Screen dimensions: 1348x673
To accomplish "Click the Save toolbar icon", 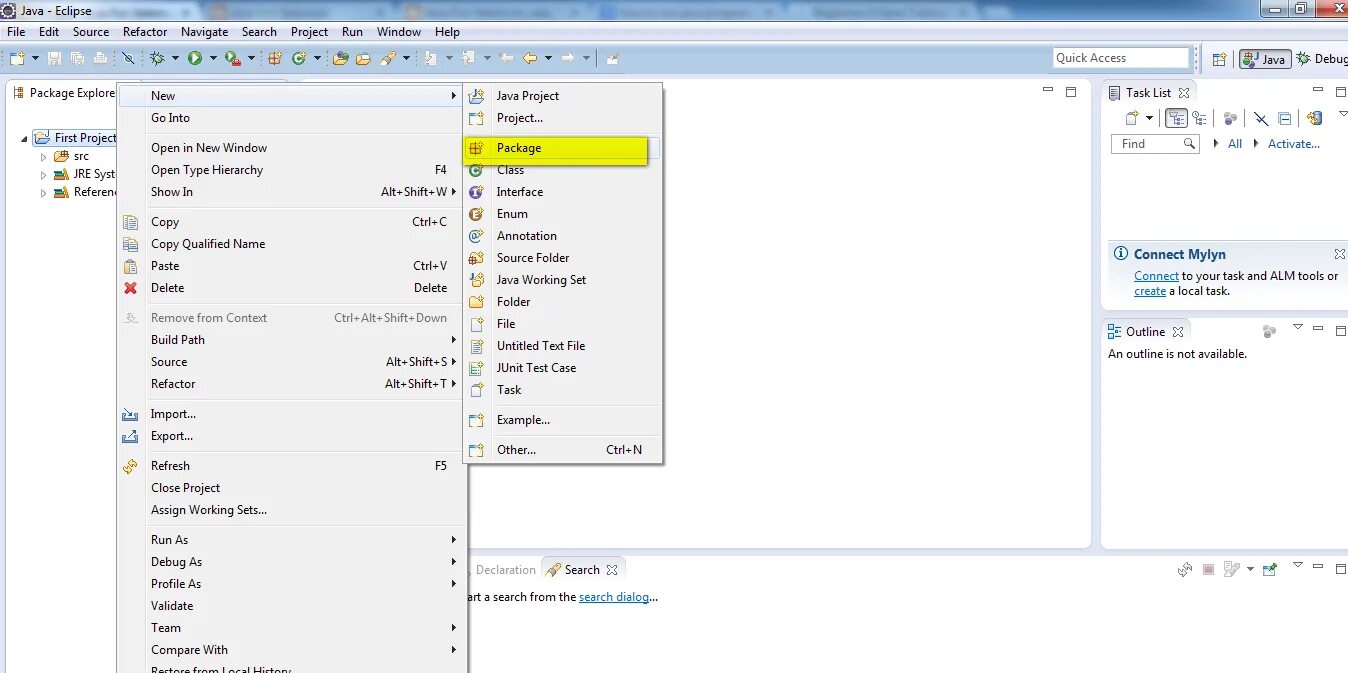I will [x=54, y=58].
